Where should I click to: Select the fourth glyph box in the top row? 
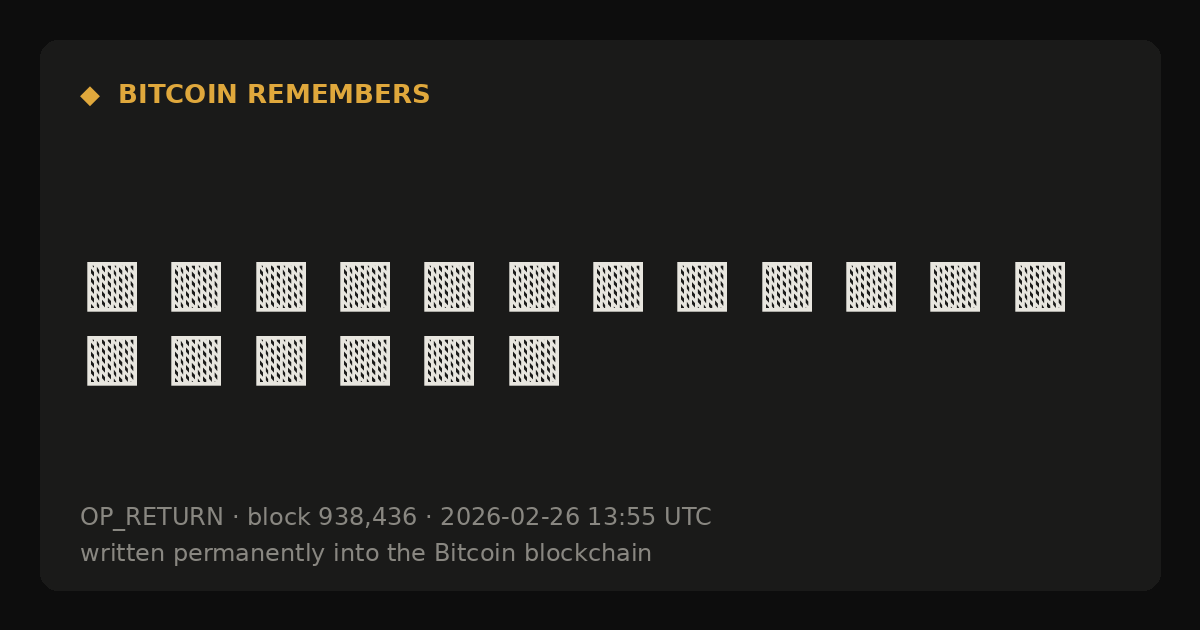tap(365, 287)
